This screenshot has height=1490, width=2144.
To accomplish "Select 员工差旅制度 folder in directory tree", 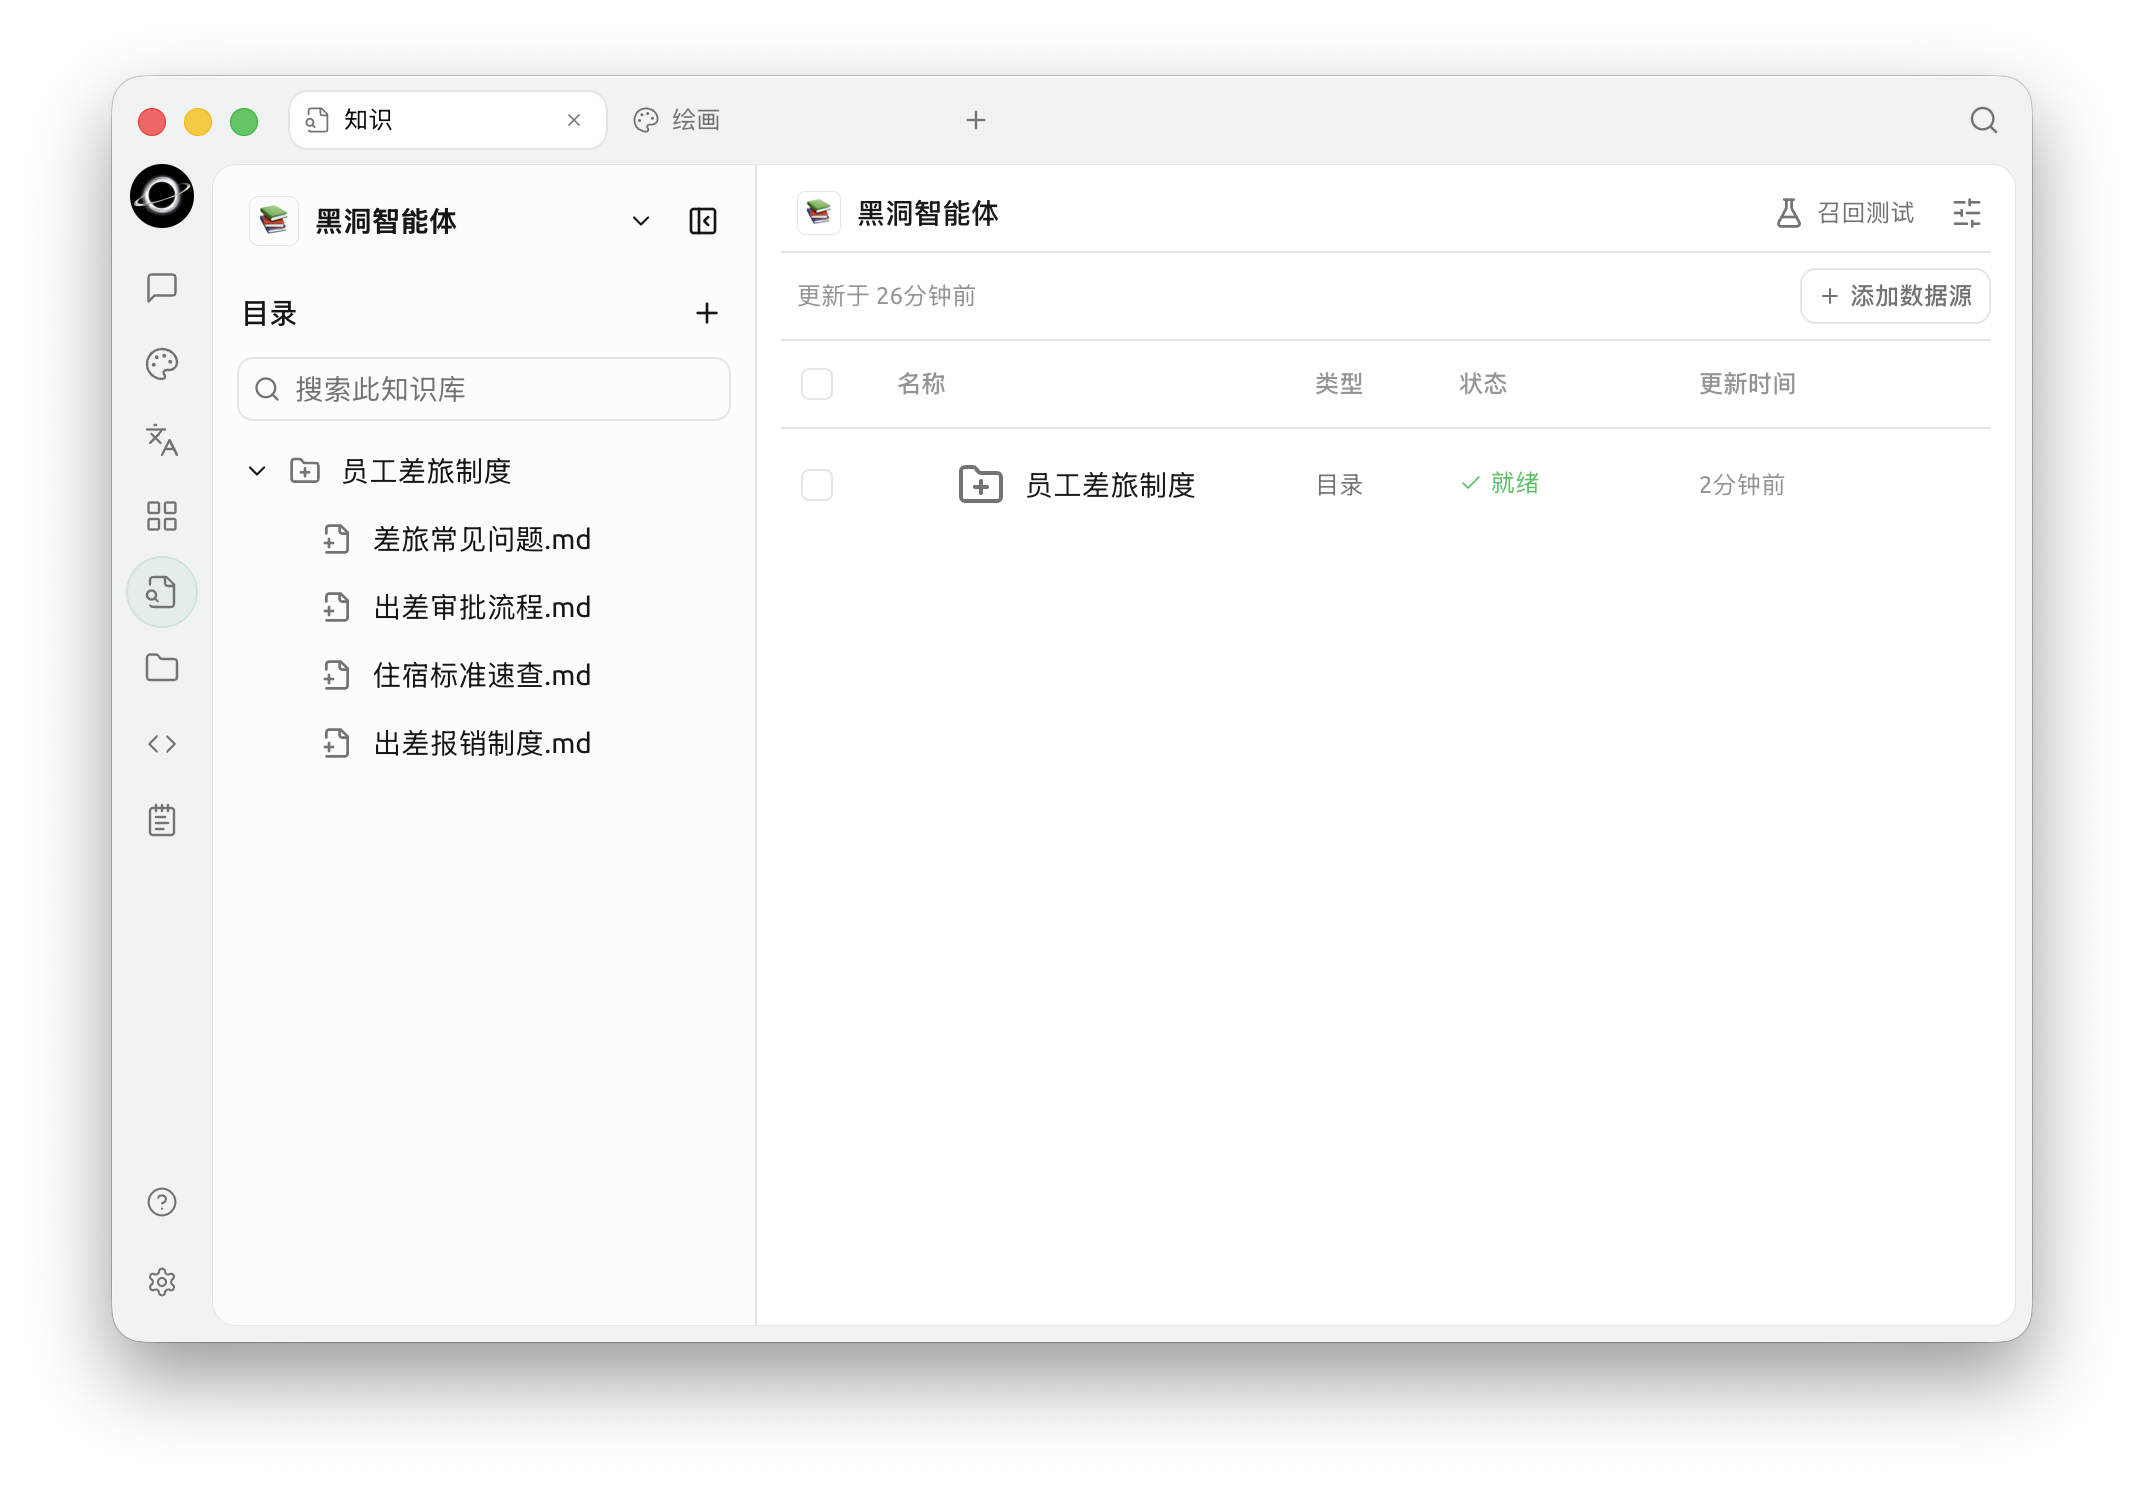I will tap(427, 471).
